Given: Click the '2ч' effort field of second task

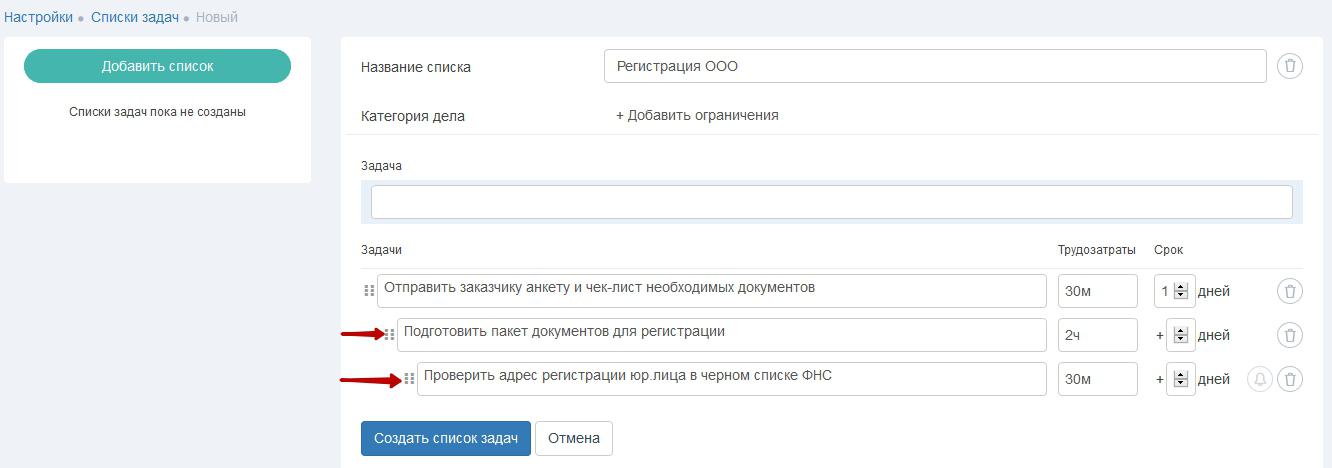Looking at the screenshot, I should tap(1098, 335).
